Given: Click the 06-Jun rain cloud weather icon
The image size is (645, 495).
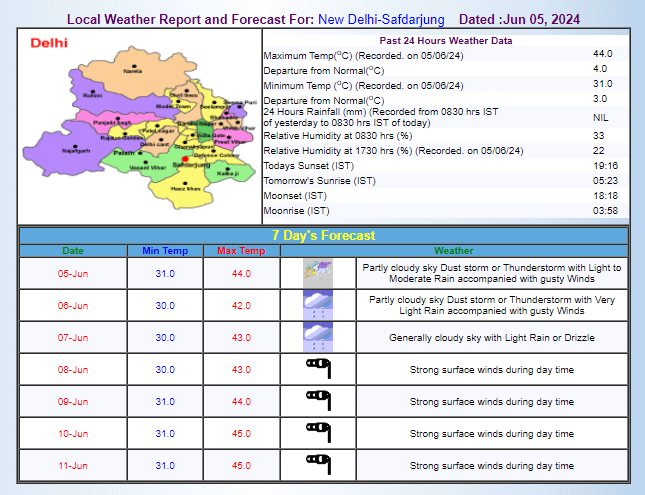Looking at the screenshot, I should [317, 305].
